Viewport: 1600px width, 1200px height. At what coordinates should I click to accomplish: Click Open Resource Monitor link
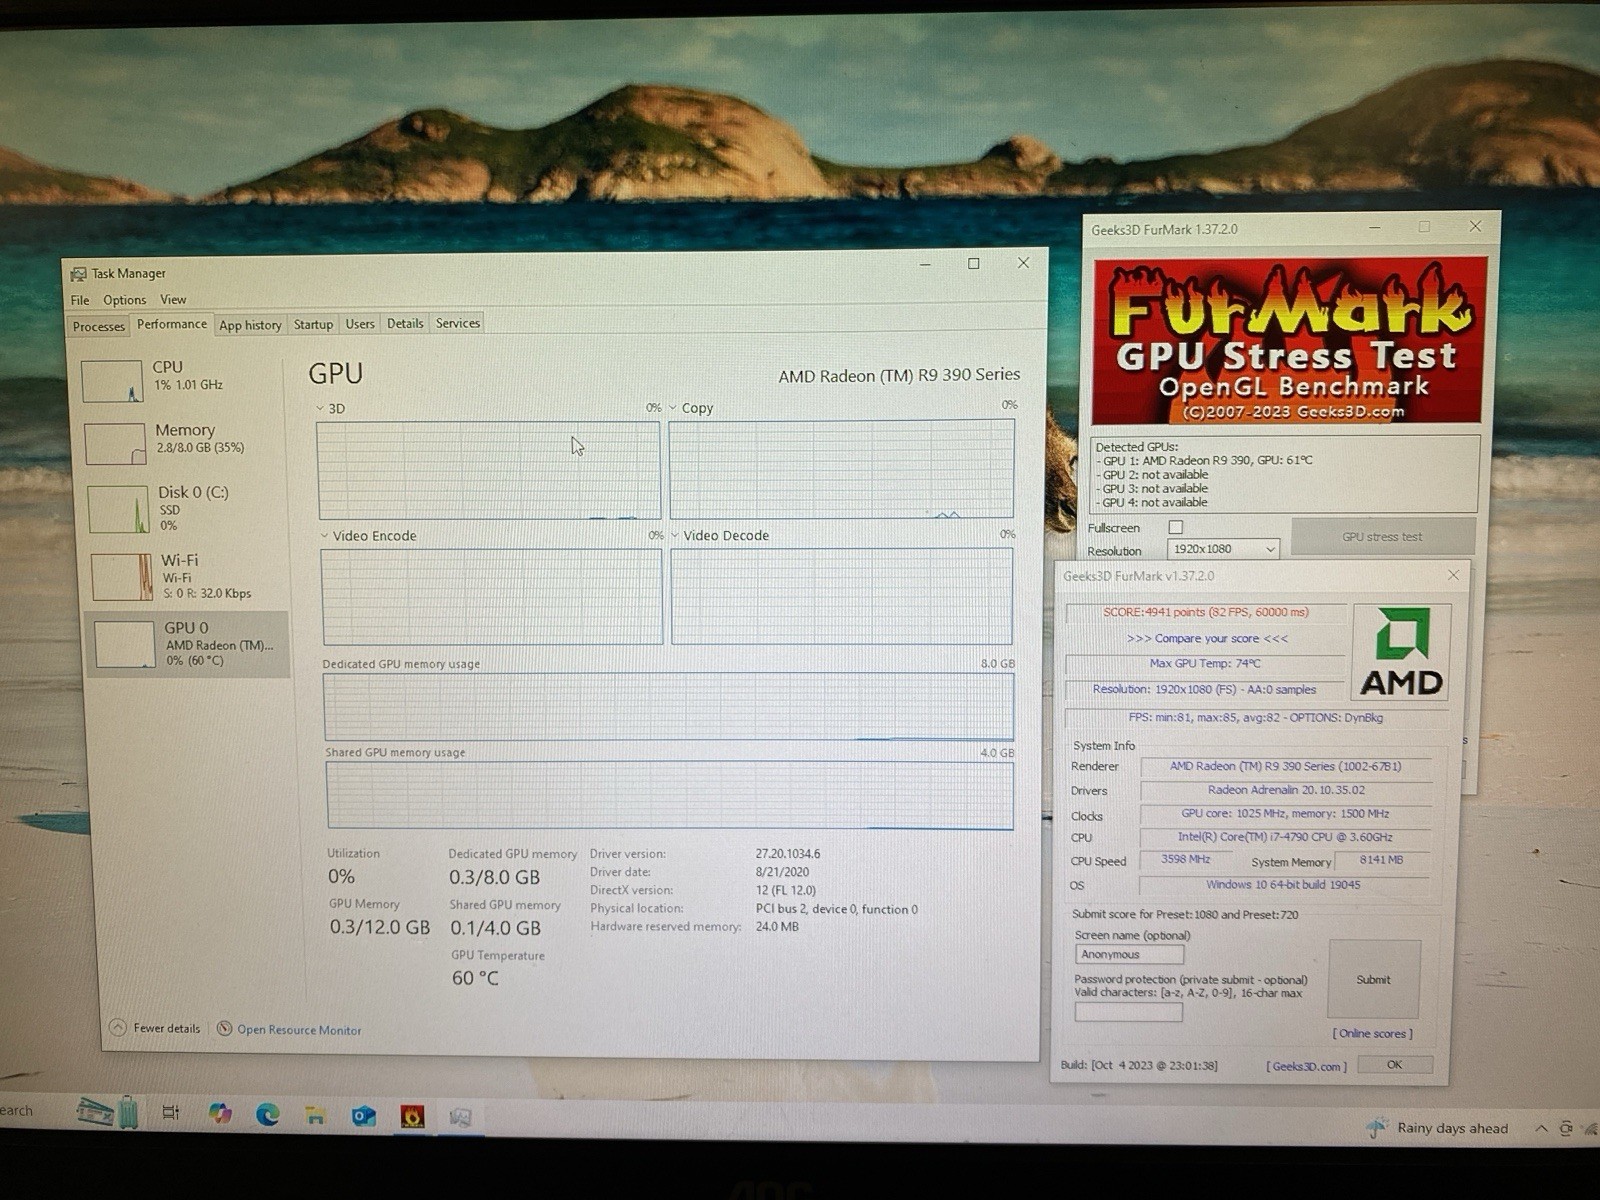[299, 1030]
